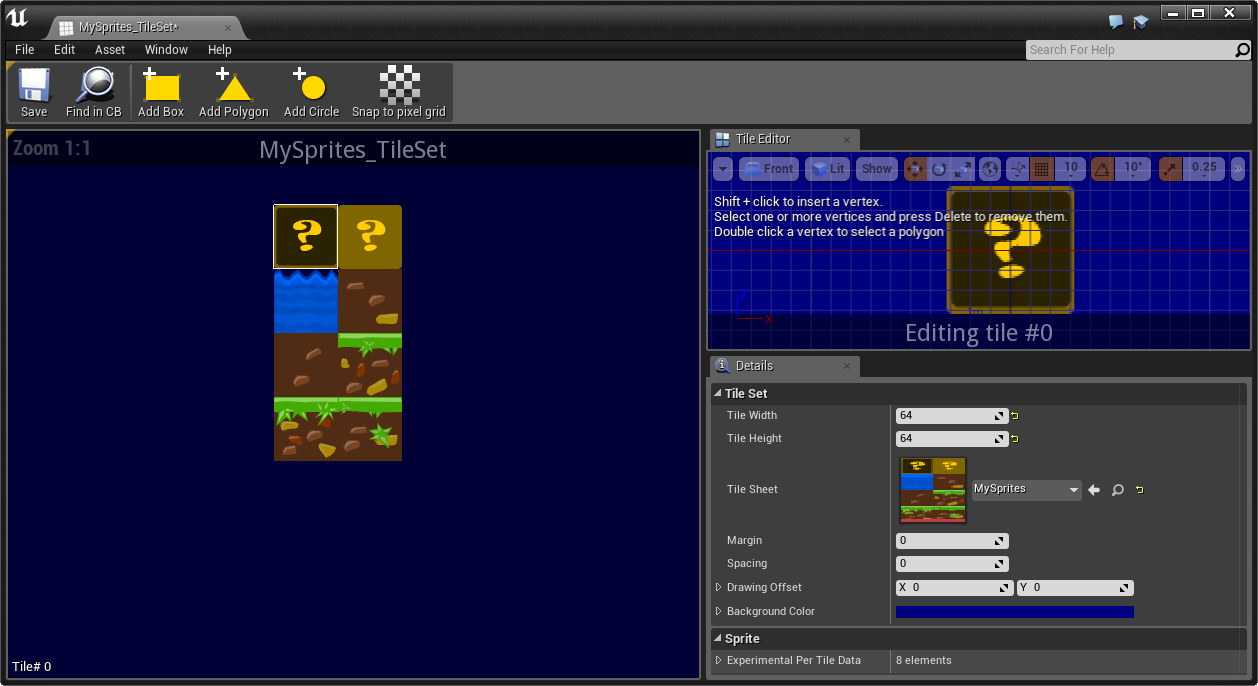Open the Edit menu
This screenshot has width=1258, height=686.
tap(65, 49)
